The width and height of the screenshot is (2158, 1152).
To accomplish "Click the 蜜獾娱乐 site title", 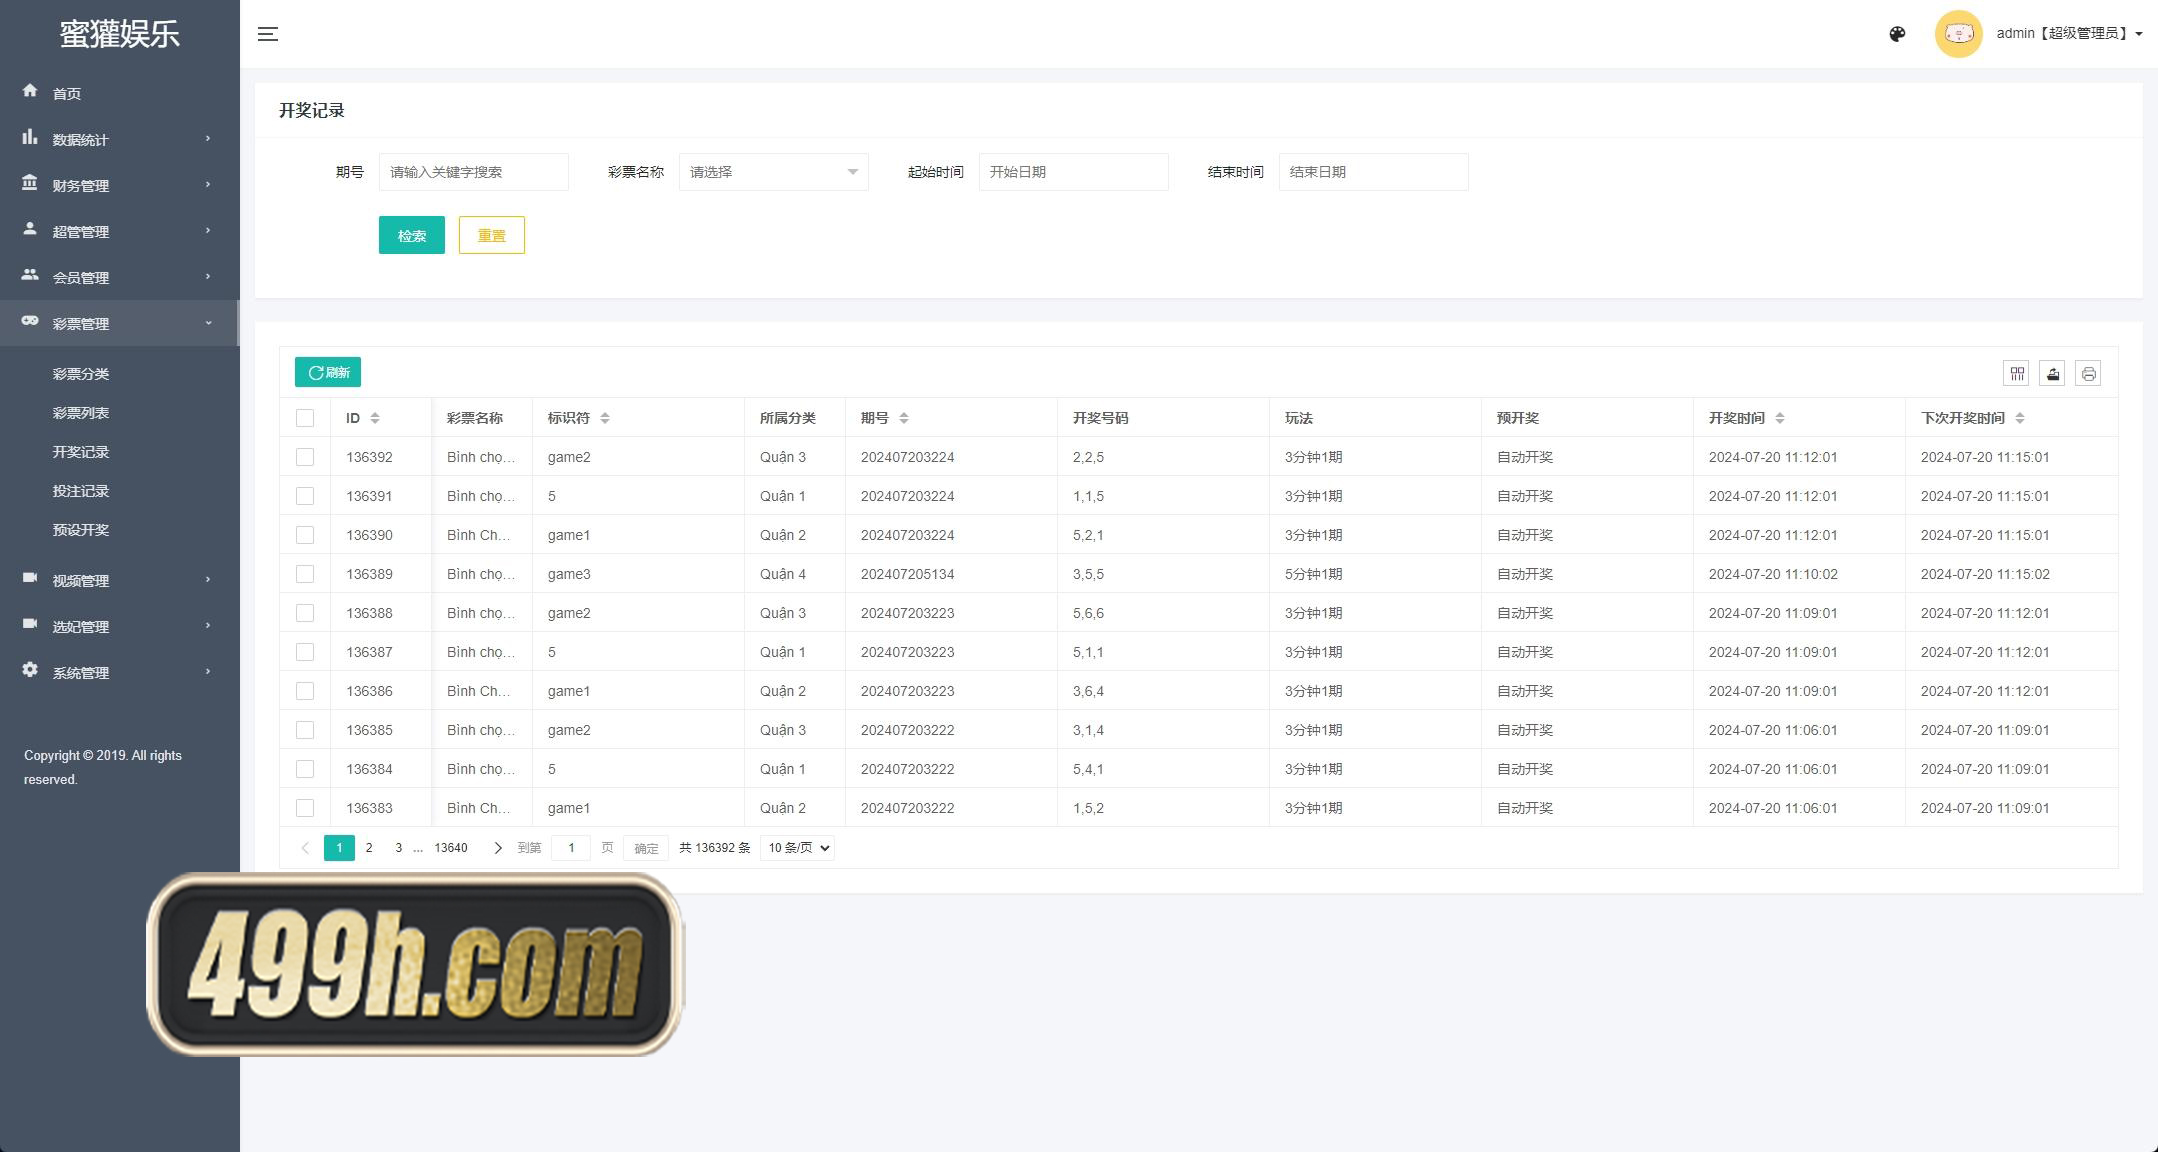I will [119, 34].
